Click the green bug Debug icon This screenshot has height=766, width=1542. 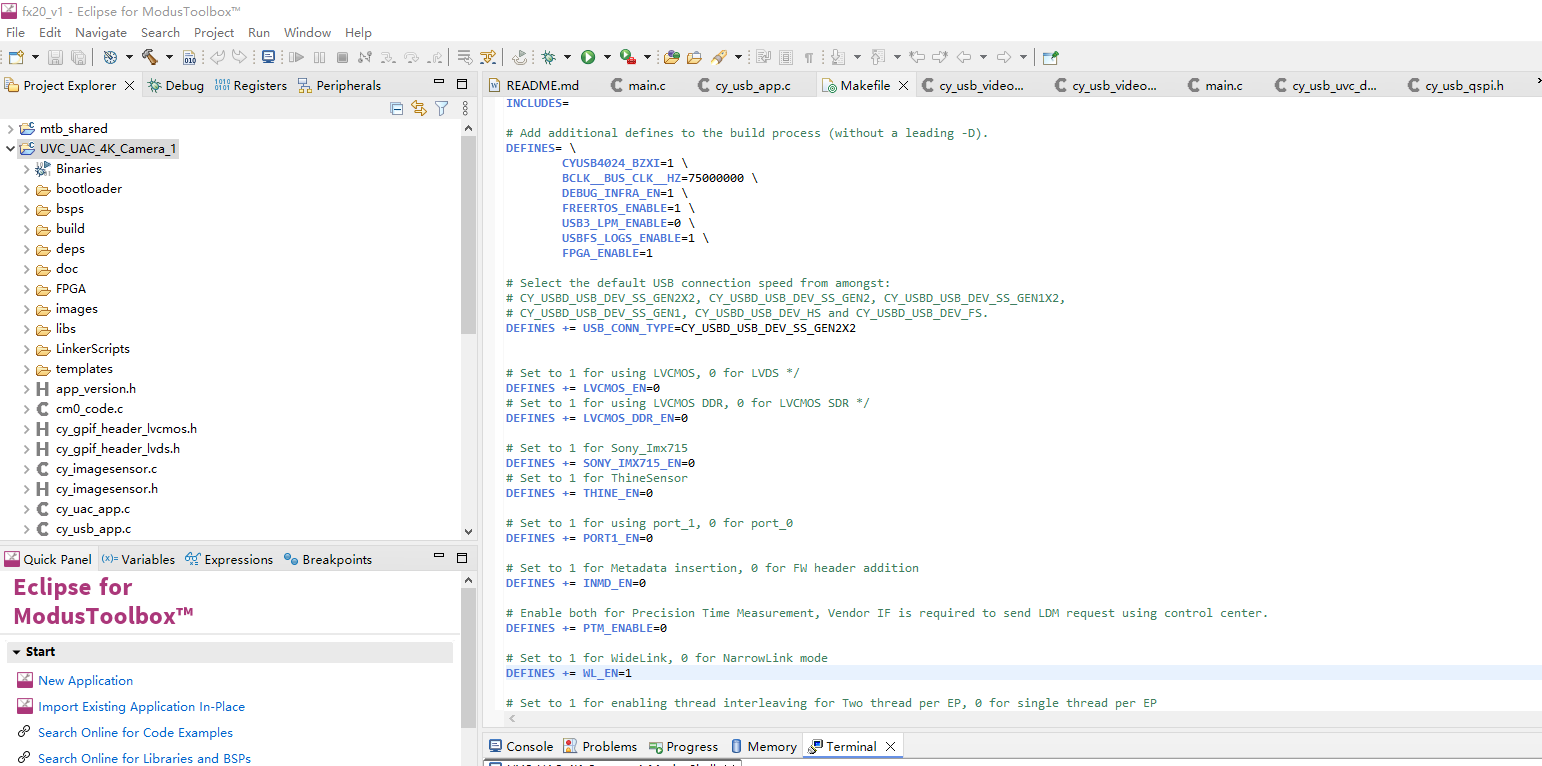point(548,57)
